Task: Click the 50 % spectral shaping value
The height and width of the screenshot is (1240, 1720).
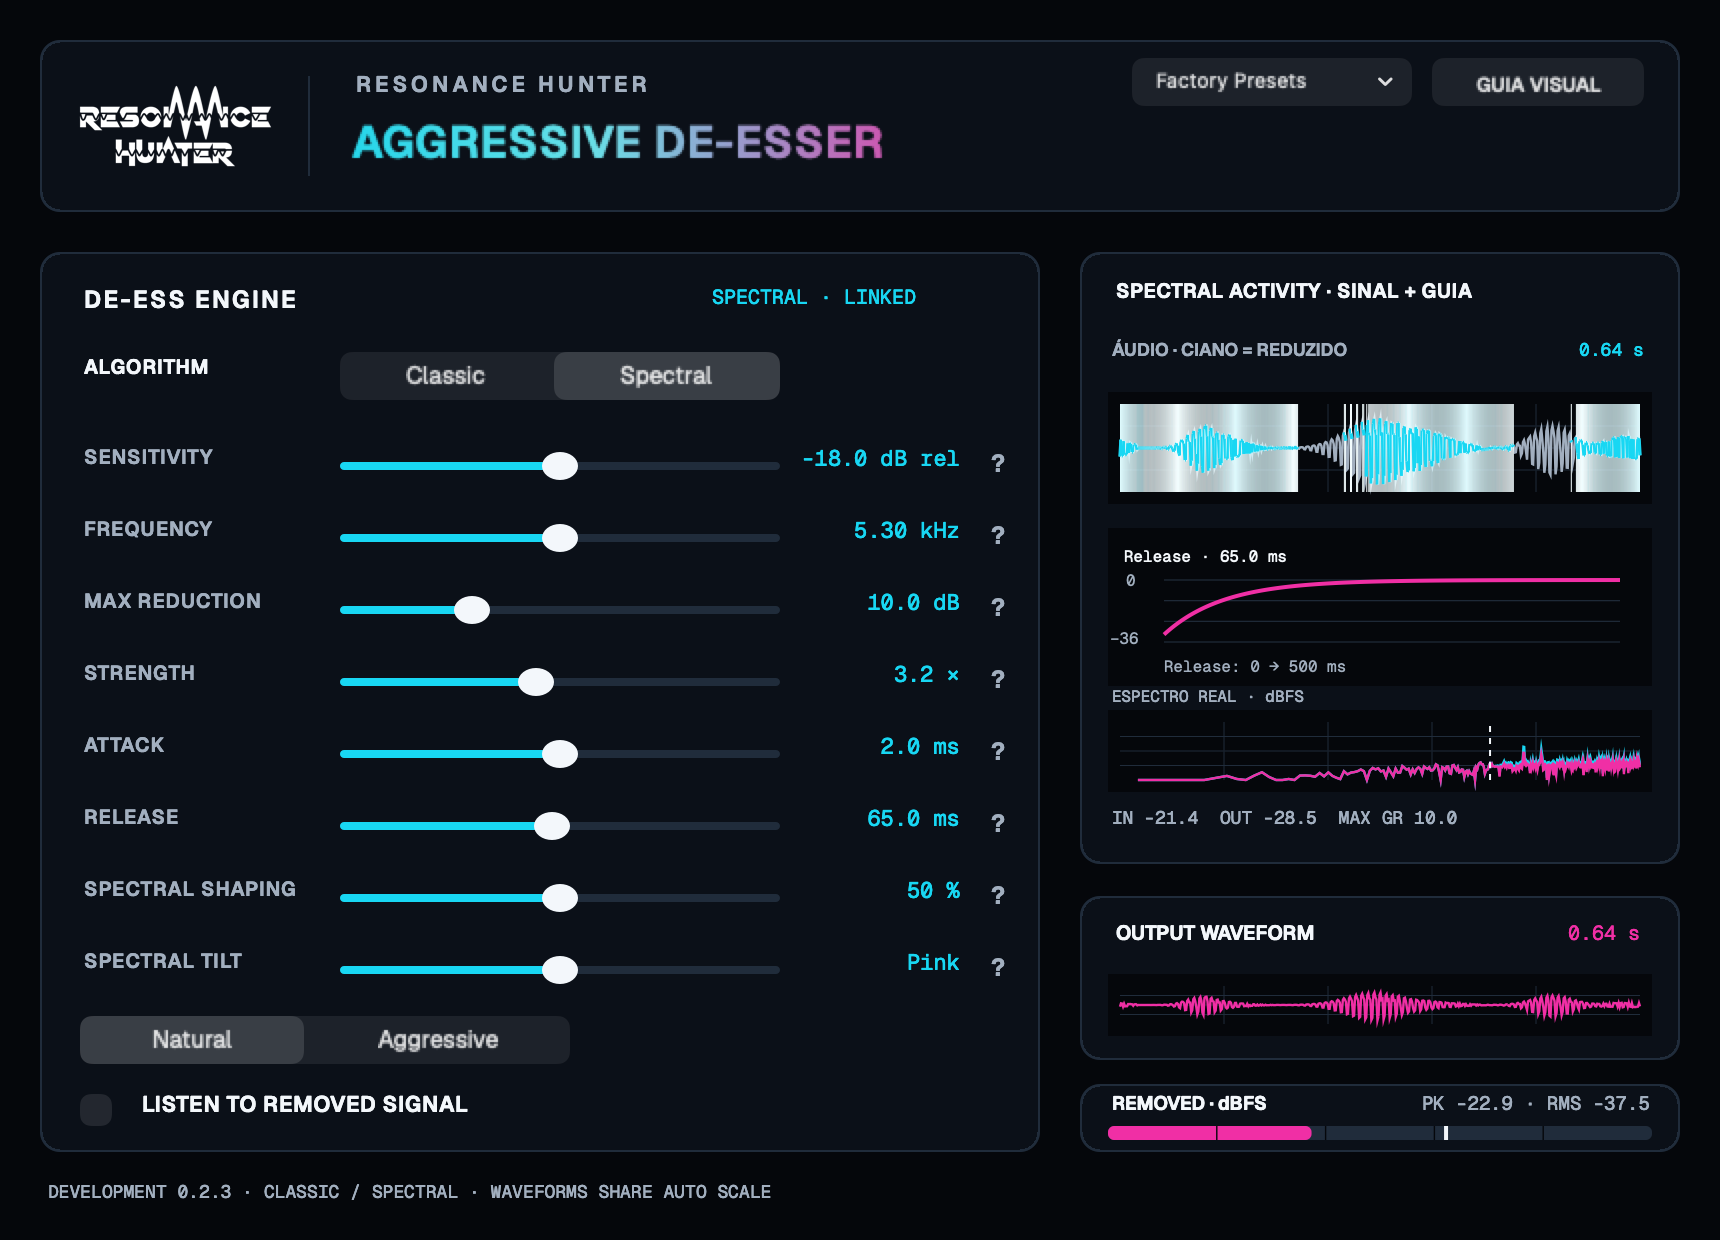Action: (933, 890)
